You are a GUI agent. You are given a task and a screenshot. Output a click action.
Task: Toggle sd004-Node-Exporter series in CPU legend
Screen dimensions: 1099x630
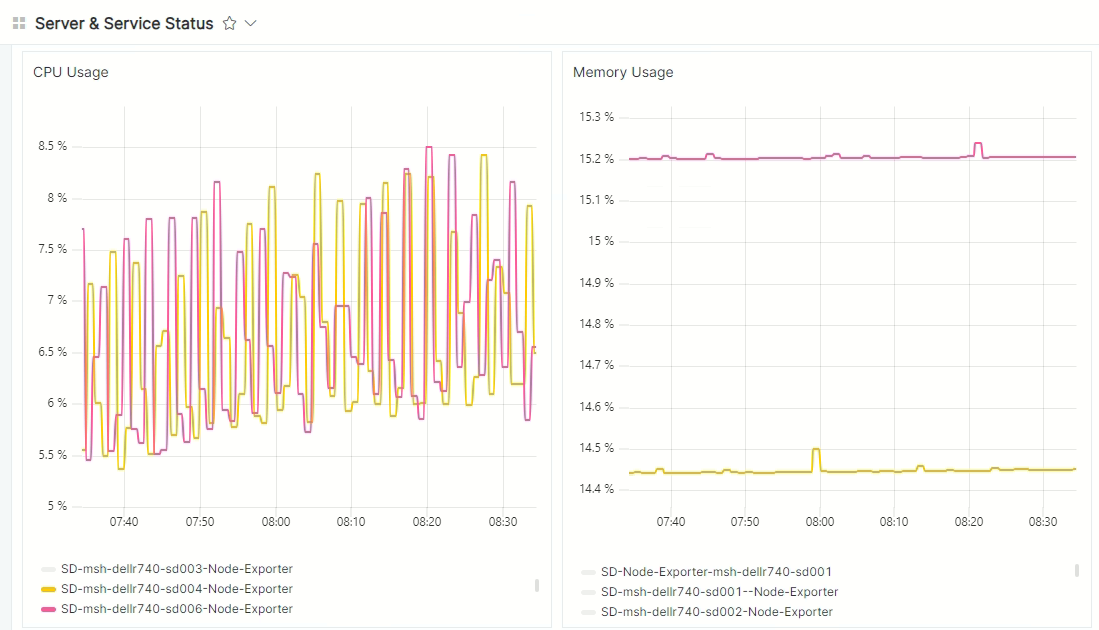[x=177, y=589]
